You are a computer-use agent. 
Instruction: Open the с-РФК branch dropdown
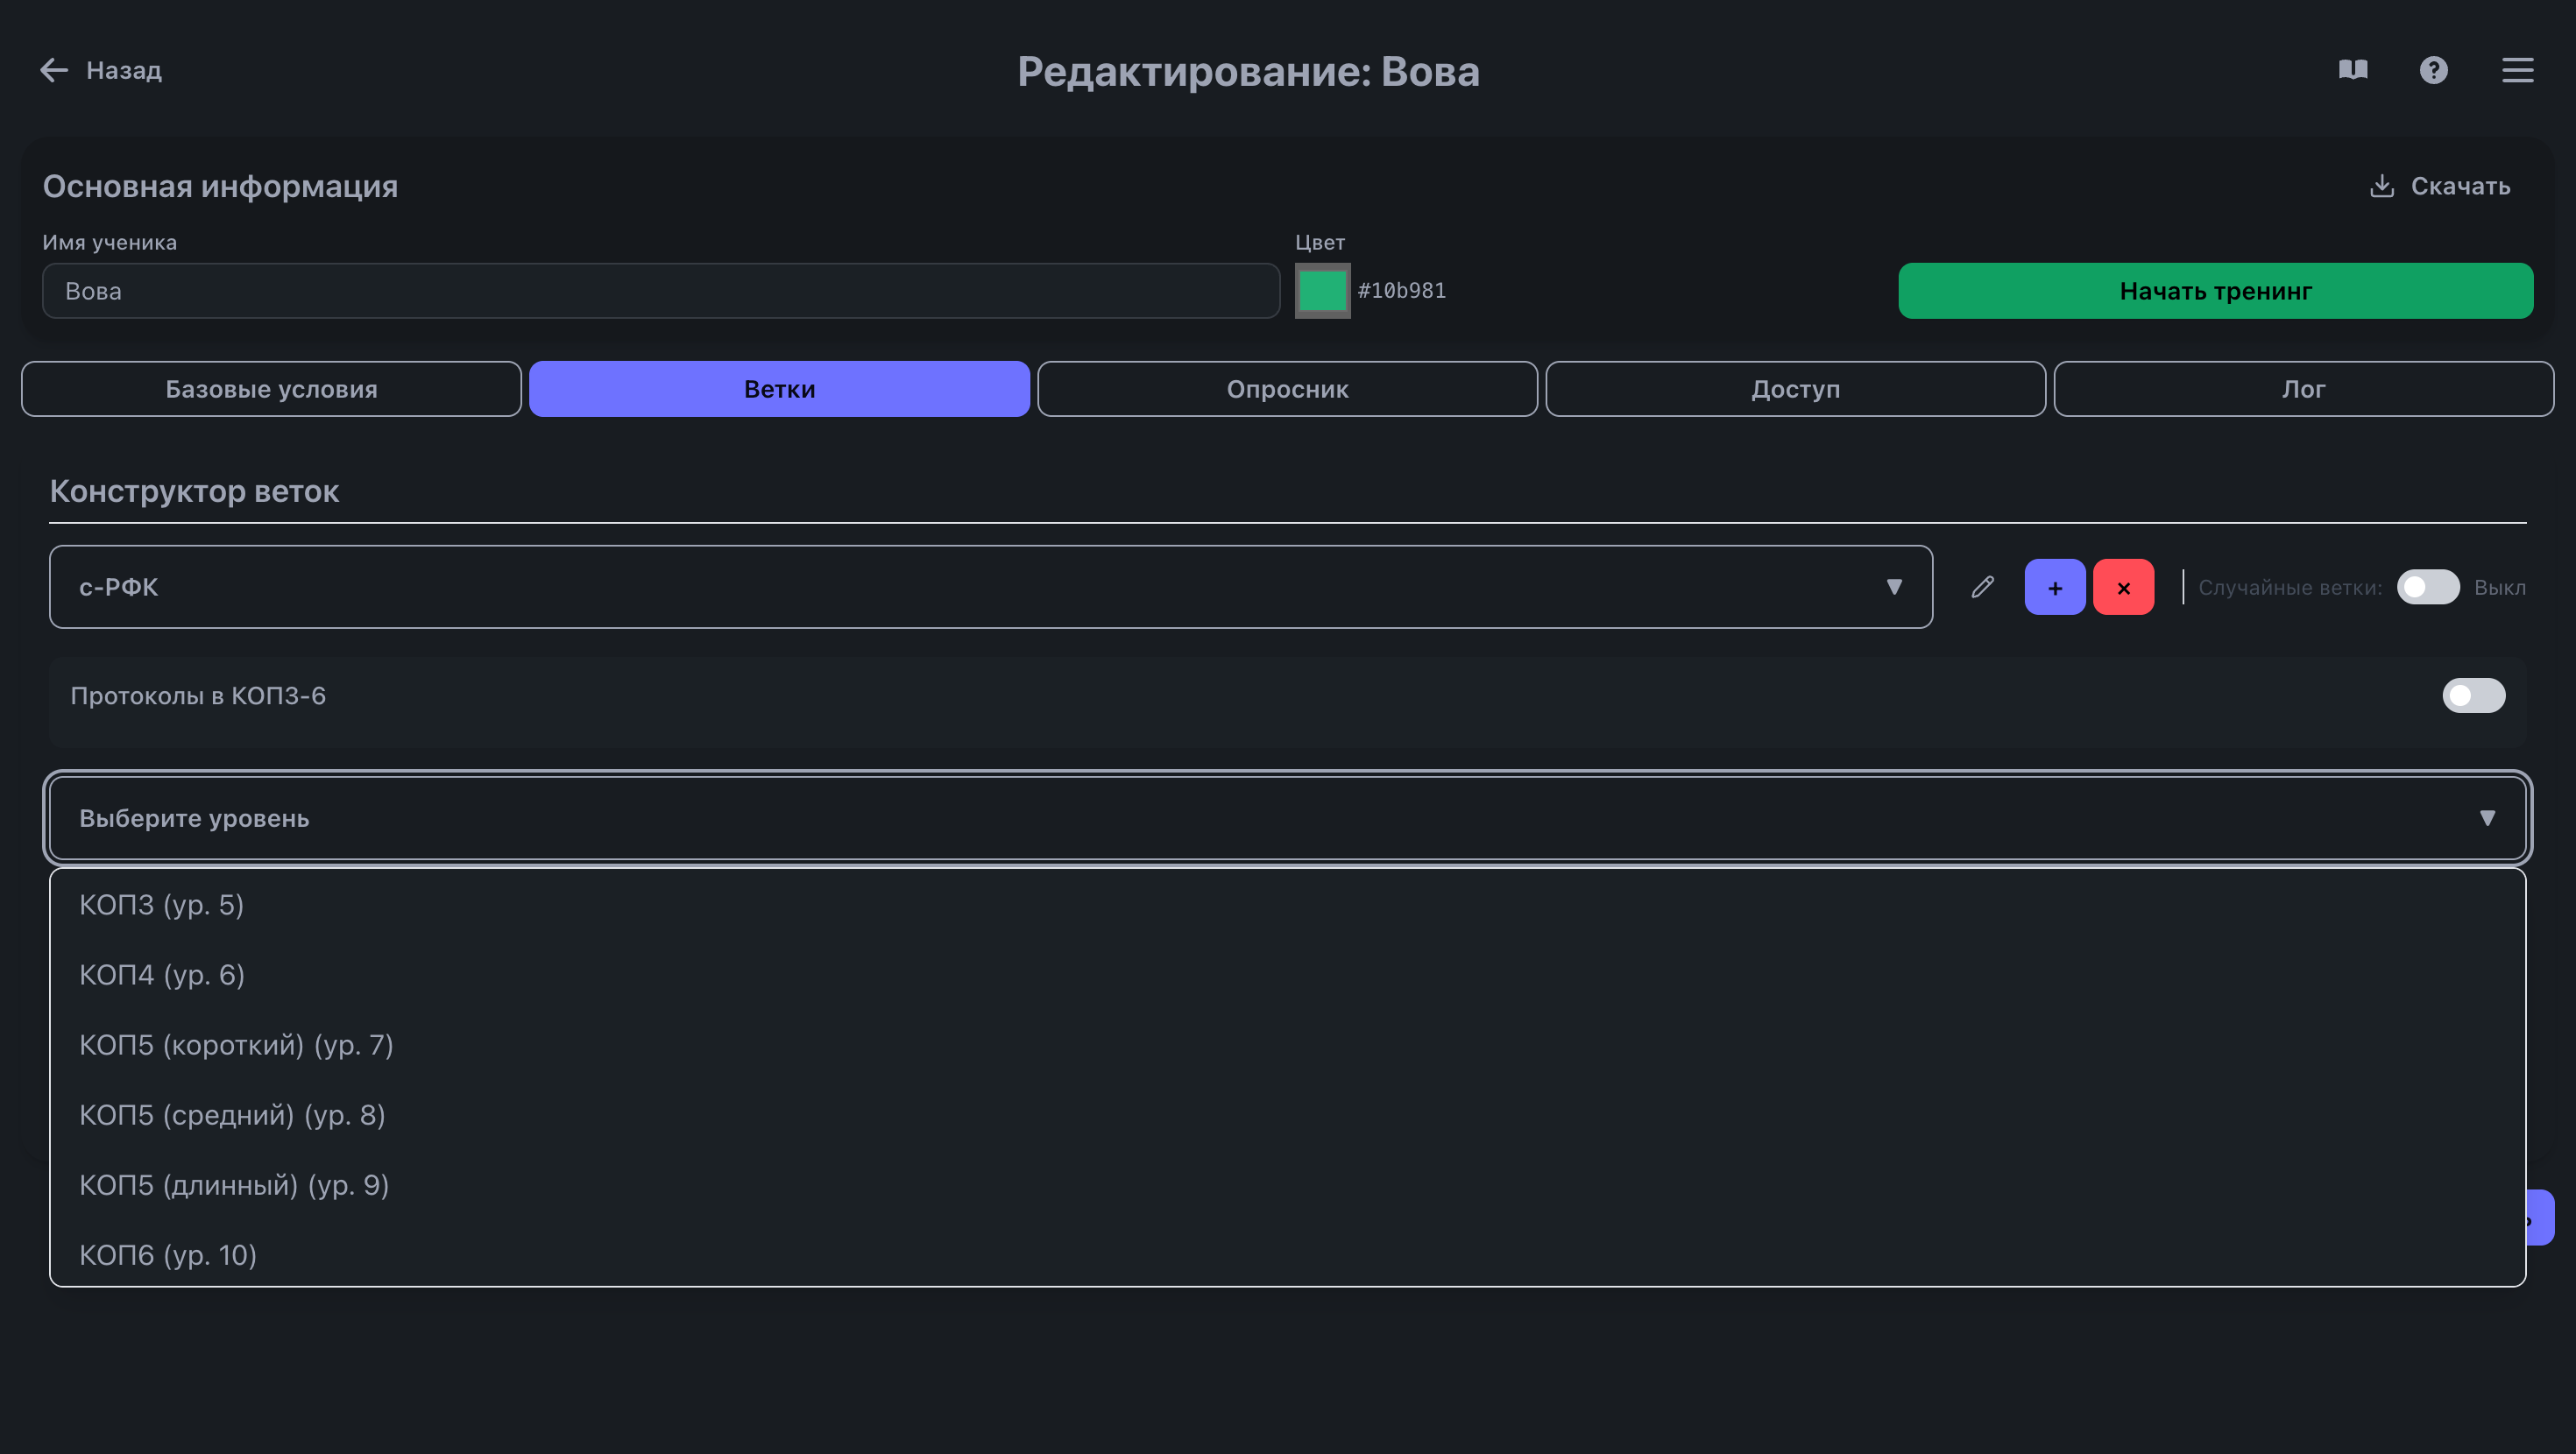coord(990,587)
